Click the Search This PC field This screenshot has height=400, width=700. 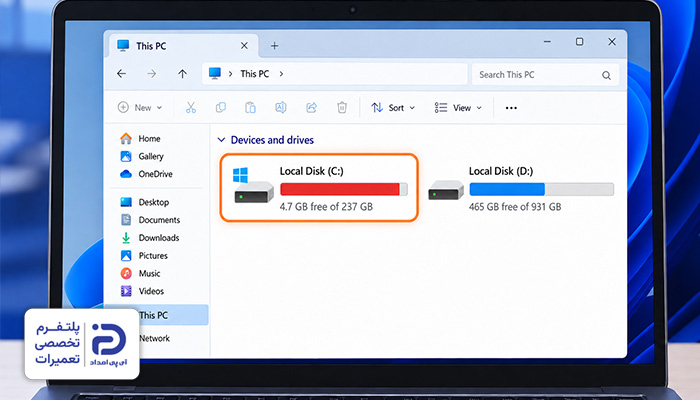pos(546,75)
